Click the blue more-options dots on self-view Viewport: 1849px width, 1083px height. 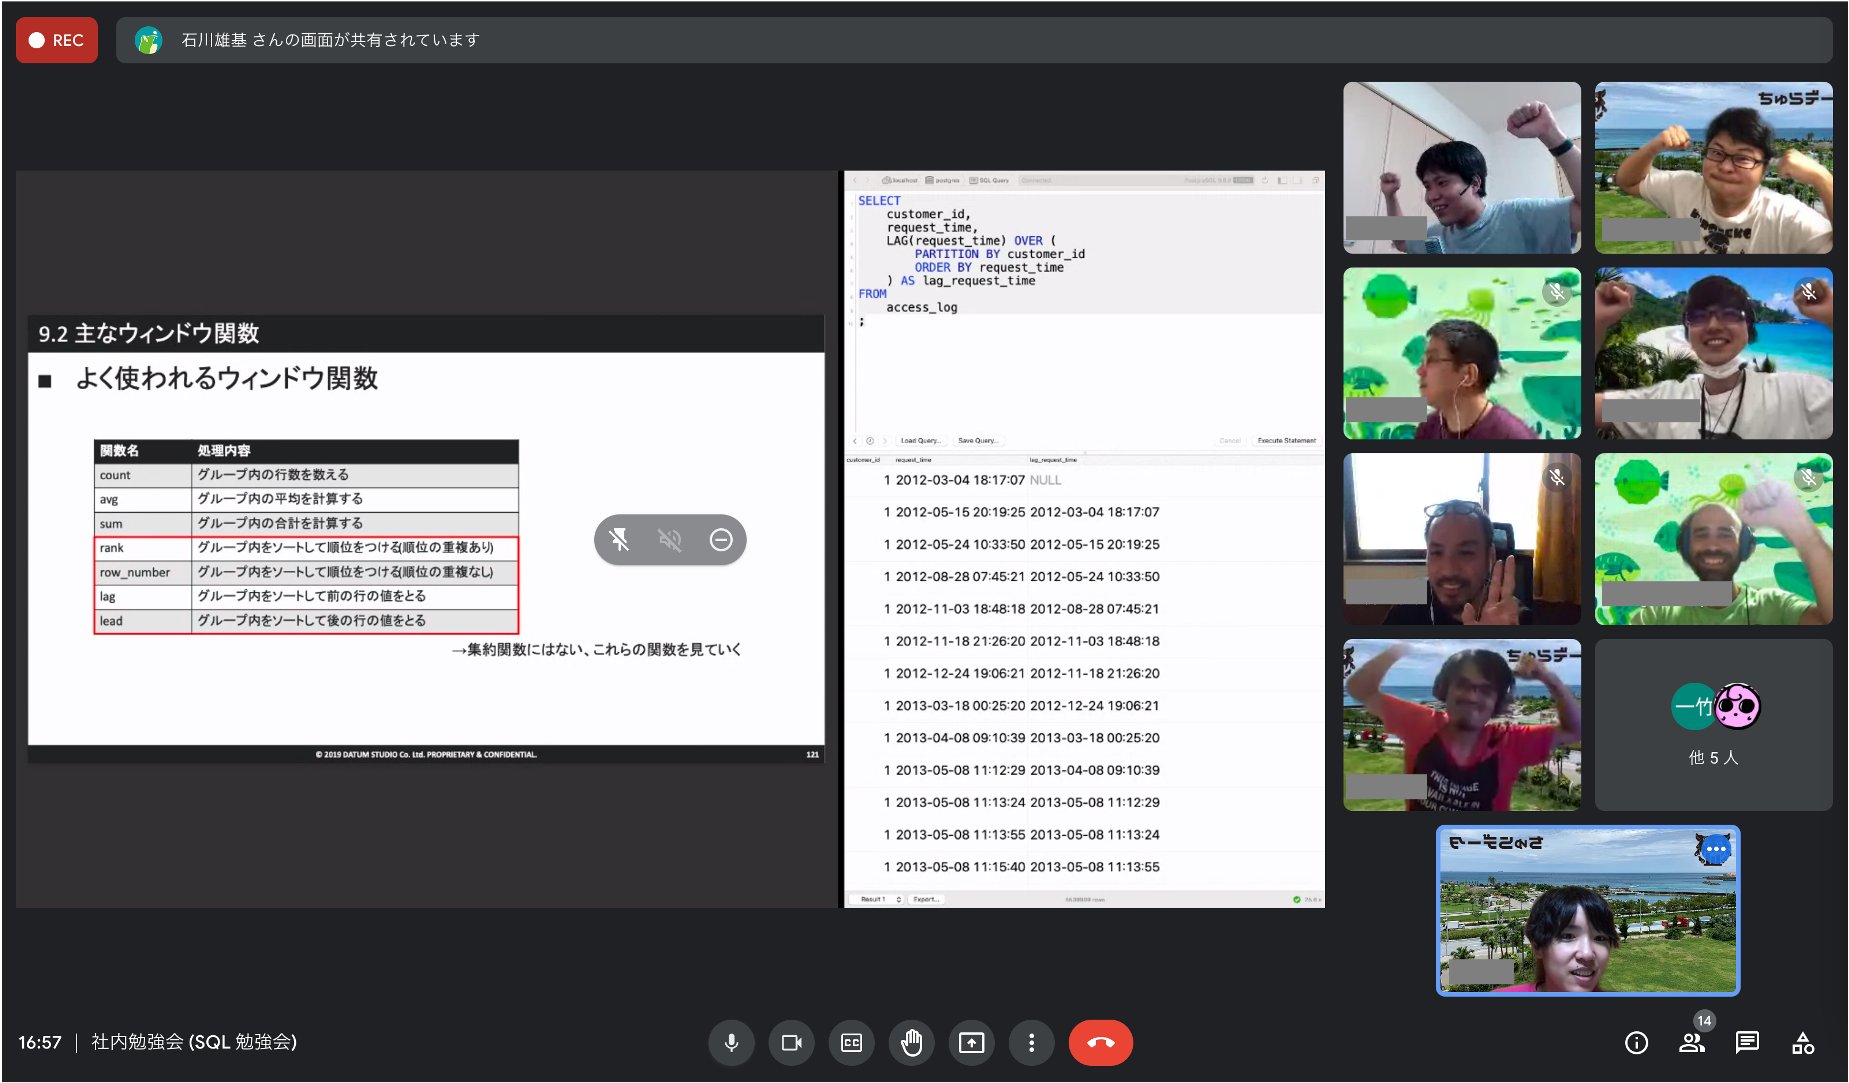(1716, 849)
